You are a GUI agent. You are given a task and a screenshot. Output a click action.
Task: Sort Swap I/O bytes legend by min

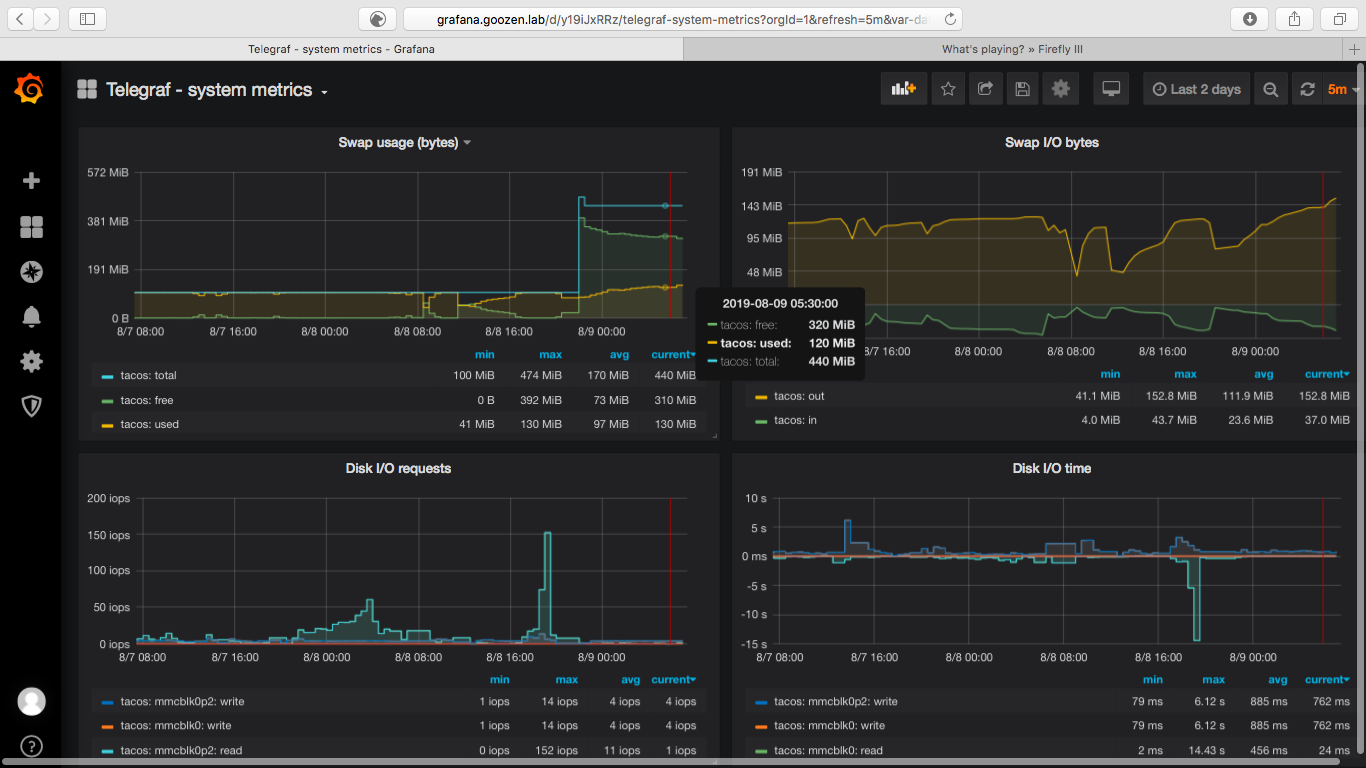click(1109, 374)
